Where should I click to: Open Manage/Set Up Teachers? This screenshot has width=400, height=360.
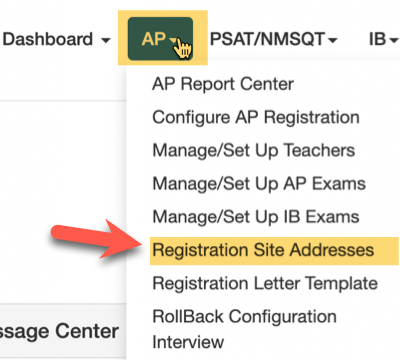point(253,150)
